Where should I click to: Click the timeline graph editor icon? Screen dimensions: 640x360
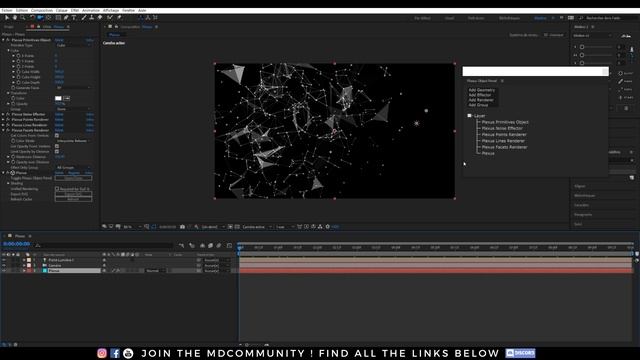coord(229,245)
